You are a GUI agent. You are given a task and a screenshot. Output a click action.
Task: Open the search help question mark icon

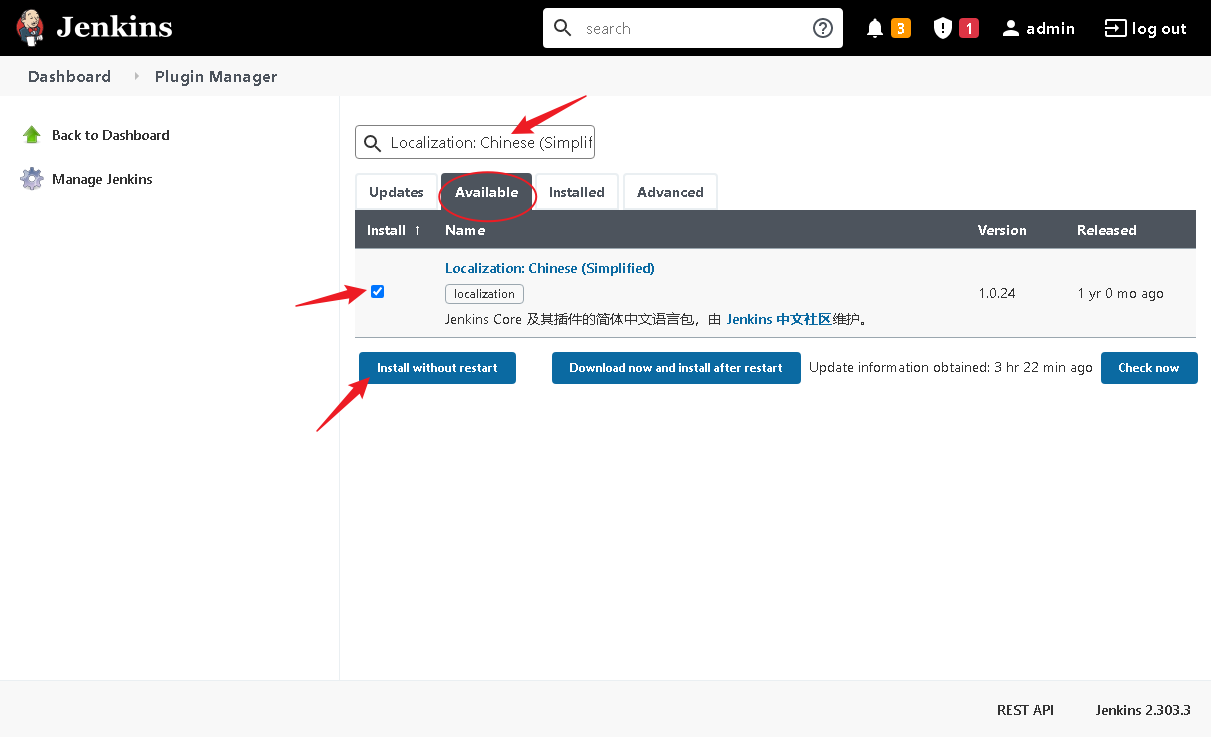[823, 28]
